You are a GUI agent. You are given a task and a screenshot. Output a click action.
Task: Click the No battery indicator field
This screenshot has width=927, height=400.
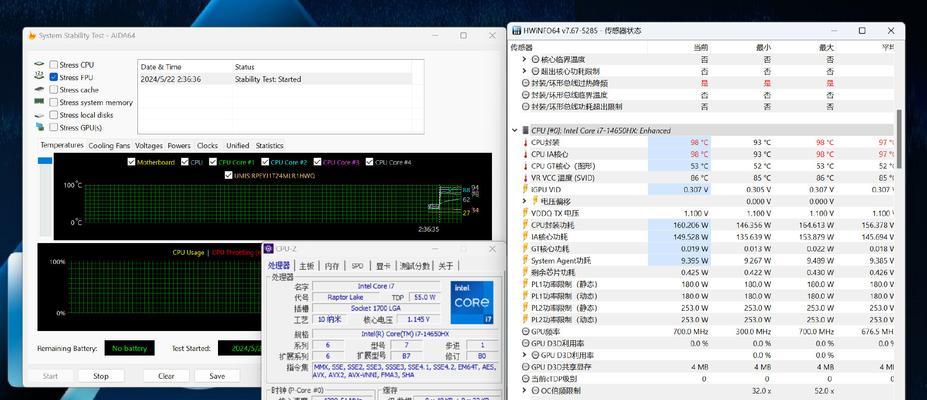[x=129, y=348]
